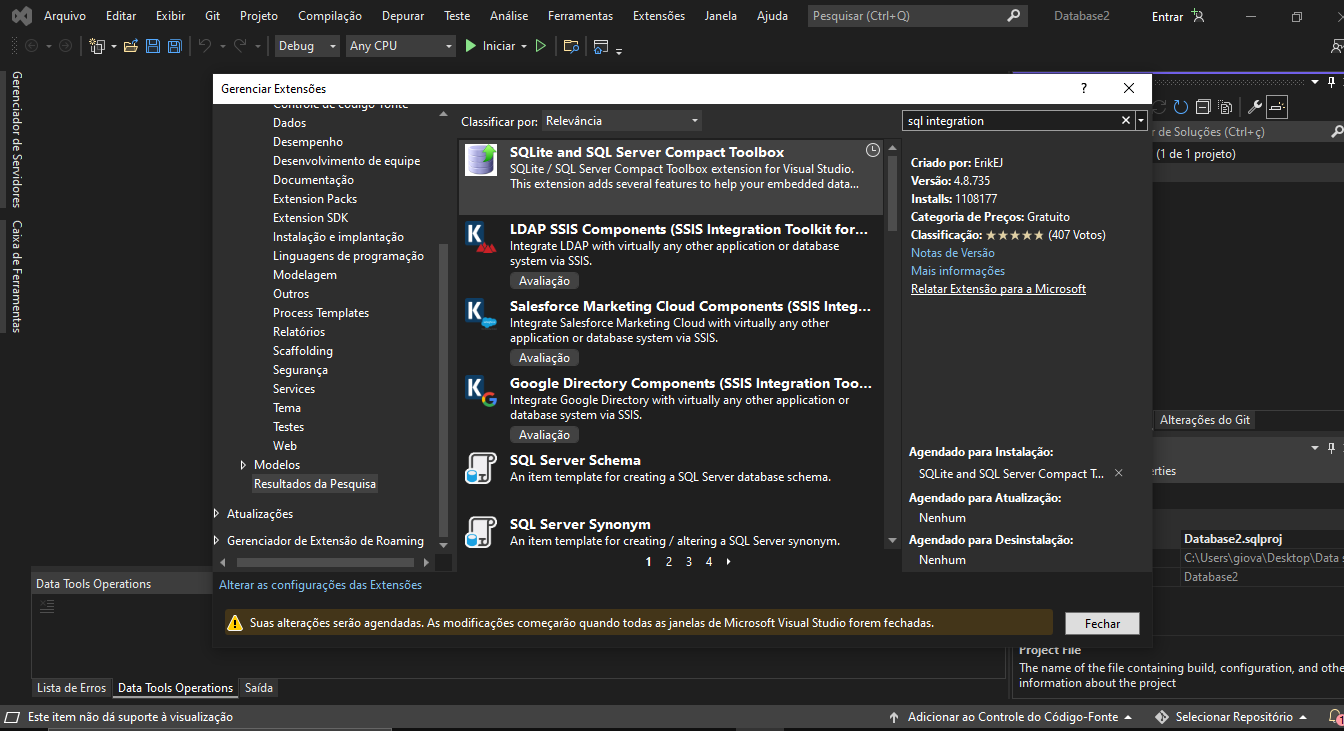Viewport: 1344px width, 731px height.
Task: Open the Ferramentas menu
Action: point(581,16)
